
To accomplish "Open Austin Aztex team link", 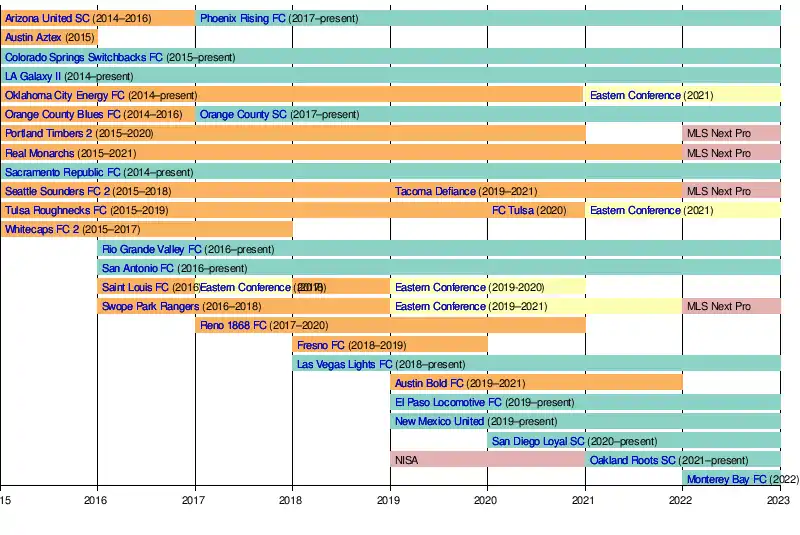I will click(x=33, y=37).
